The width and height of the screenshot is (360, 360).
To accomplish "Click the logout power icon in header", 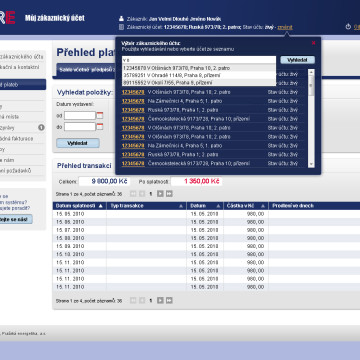I will tap(348, 27).
